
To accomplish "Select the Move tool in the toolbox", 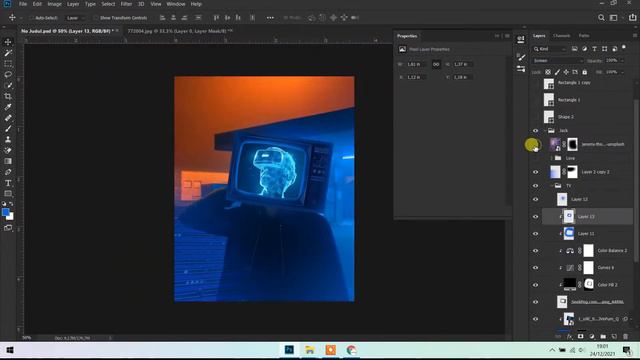I will [8, 42].
